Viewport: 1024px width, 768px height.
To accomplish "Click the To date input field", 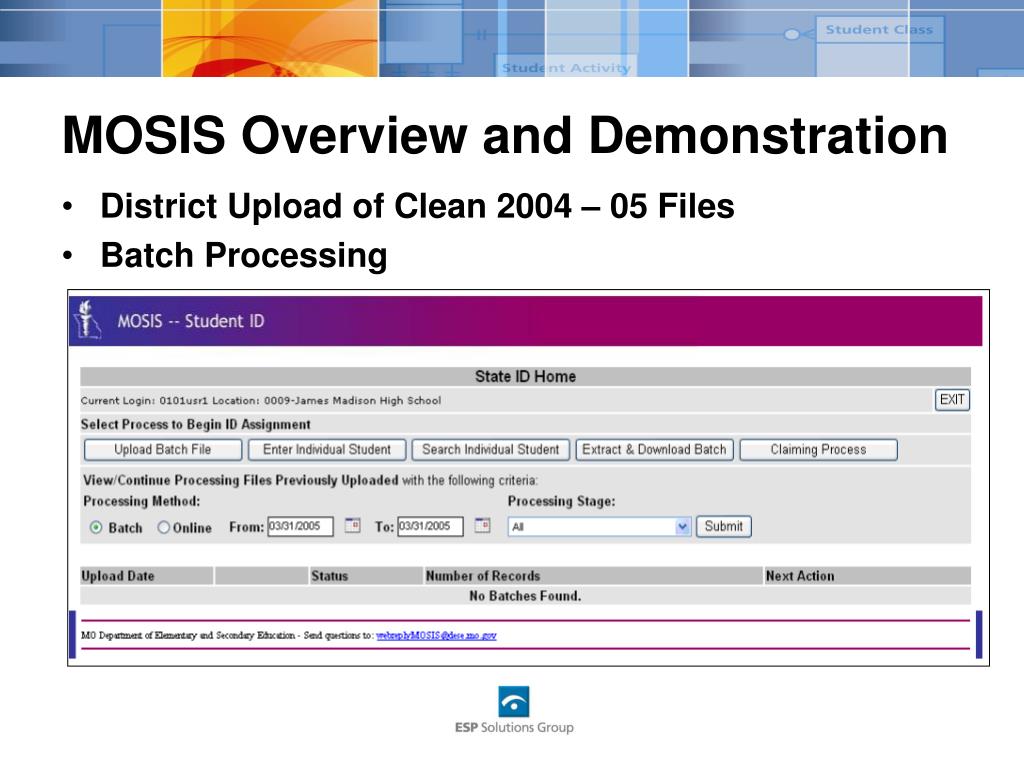I will point(430,526).
